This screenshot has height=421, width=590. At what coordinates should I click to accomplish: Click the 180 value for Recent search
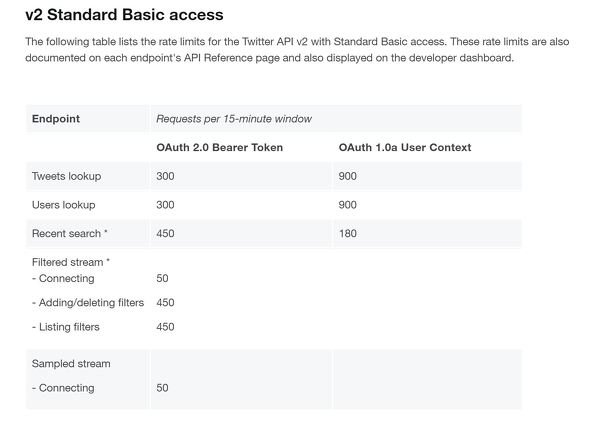coord(347,233)
